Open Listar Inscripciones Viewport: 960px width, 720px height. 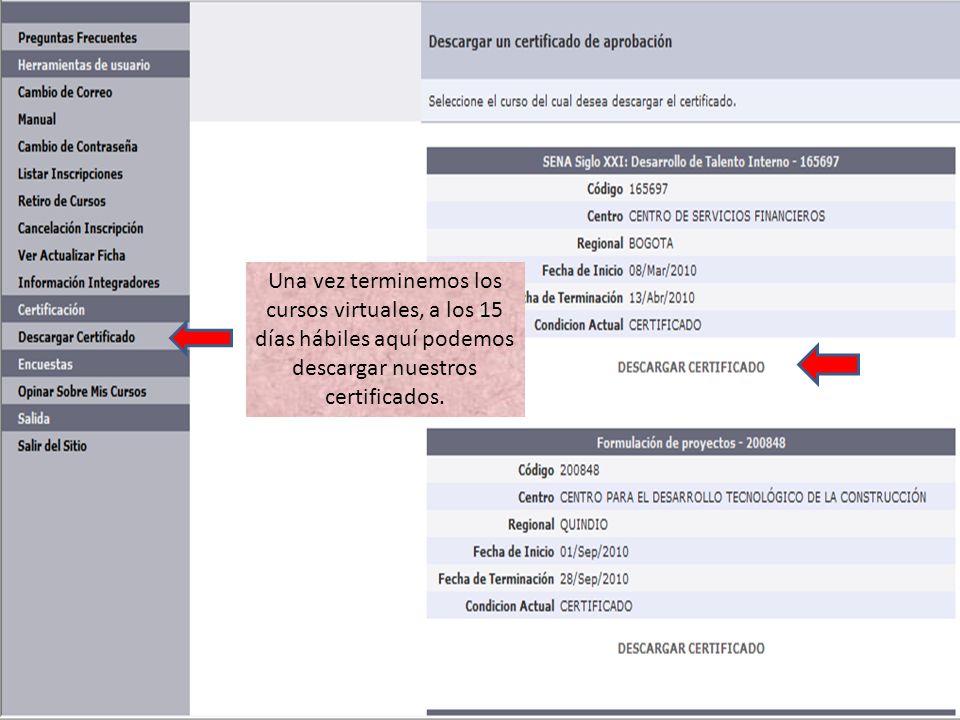(x=70, y=174)
